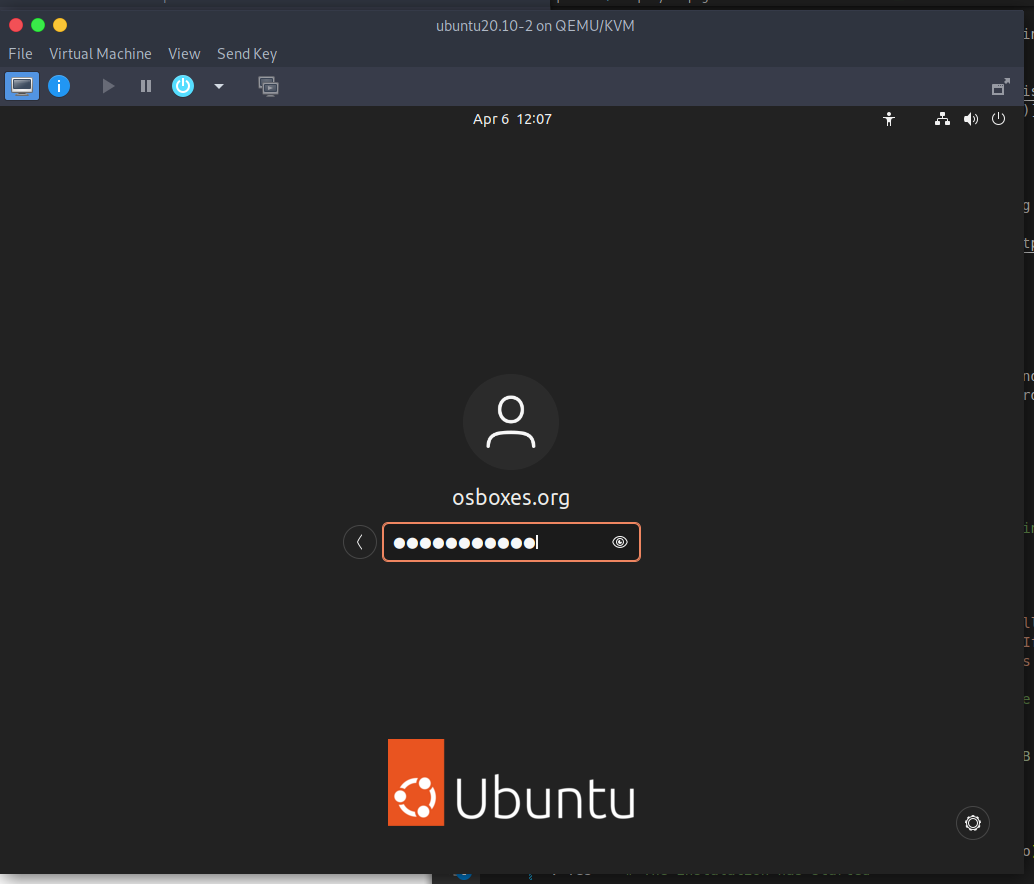Click the green window control button

(x=38, y=25)
